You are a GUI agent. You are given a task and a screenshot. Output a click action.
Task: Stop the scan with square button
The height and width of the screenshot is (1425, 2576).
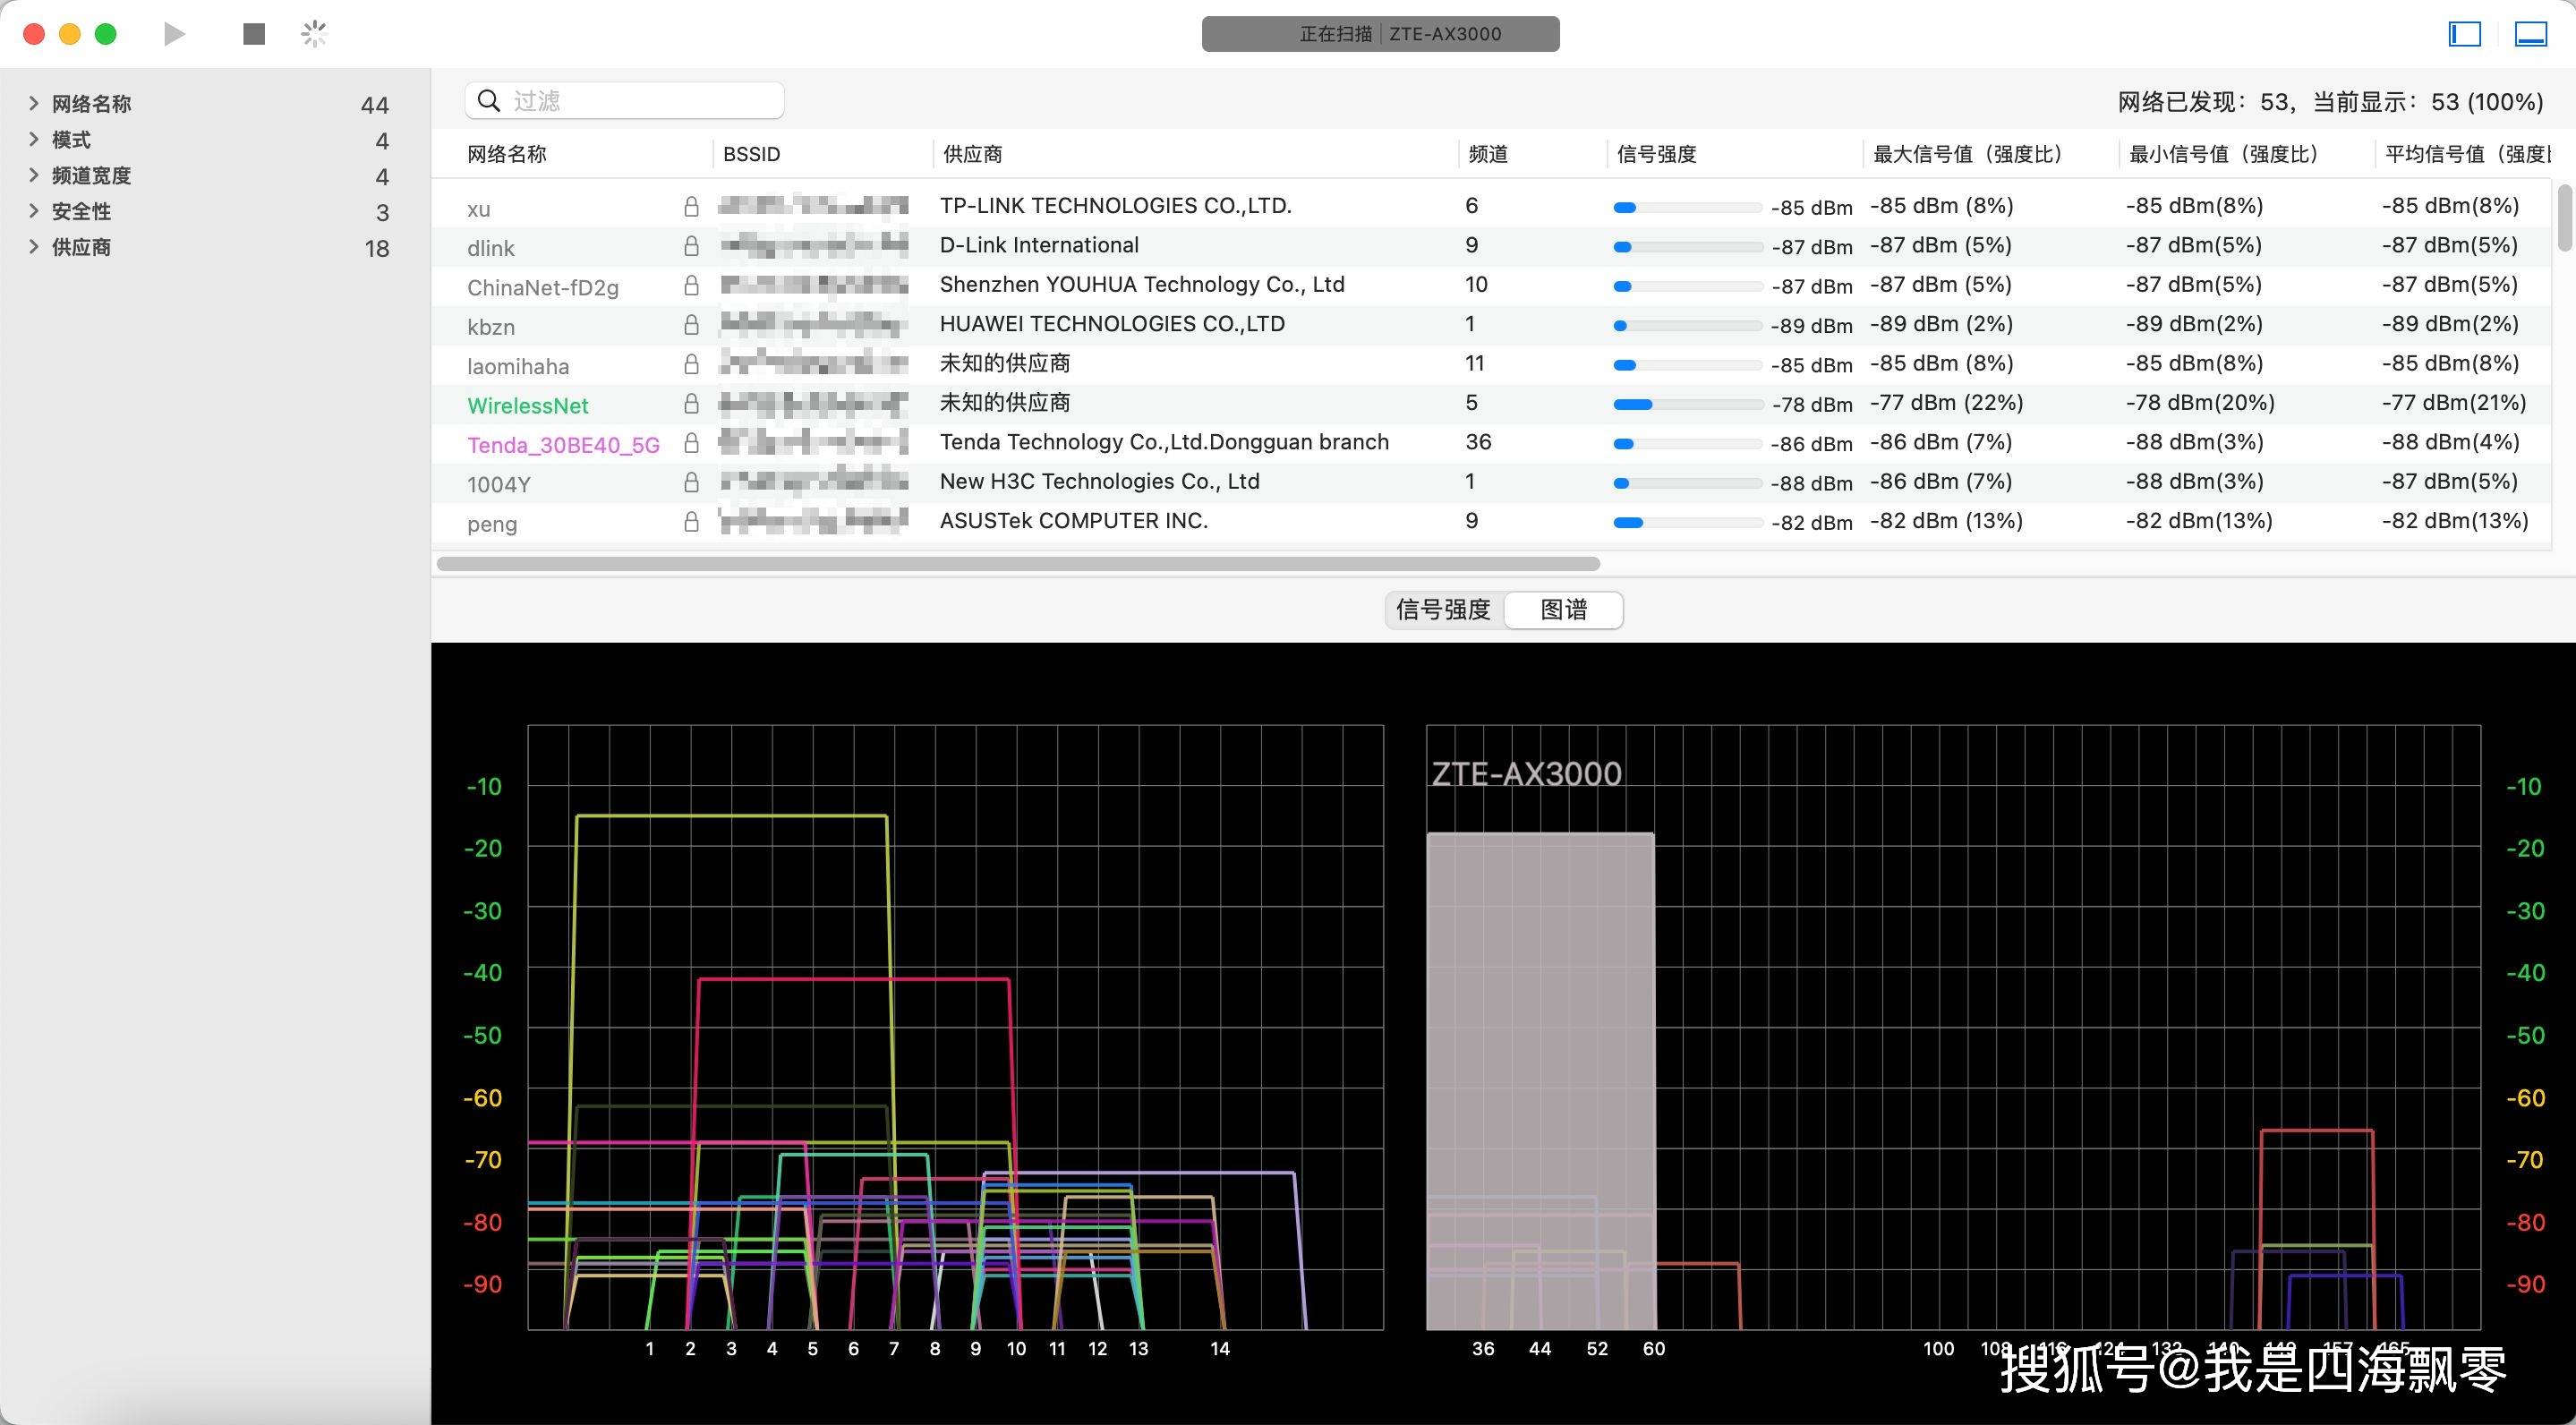(254, 34)
